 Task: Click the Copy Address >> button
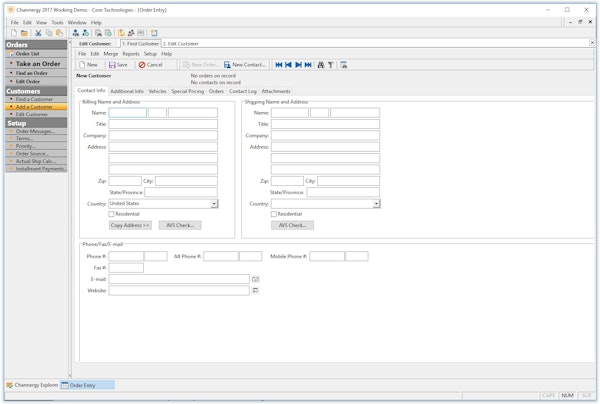(130, 225)
